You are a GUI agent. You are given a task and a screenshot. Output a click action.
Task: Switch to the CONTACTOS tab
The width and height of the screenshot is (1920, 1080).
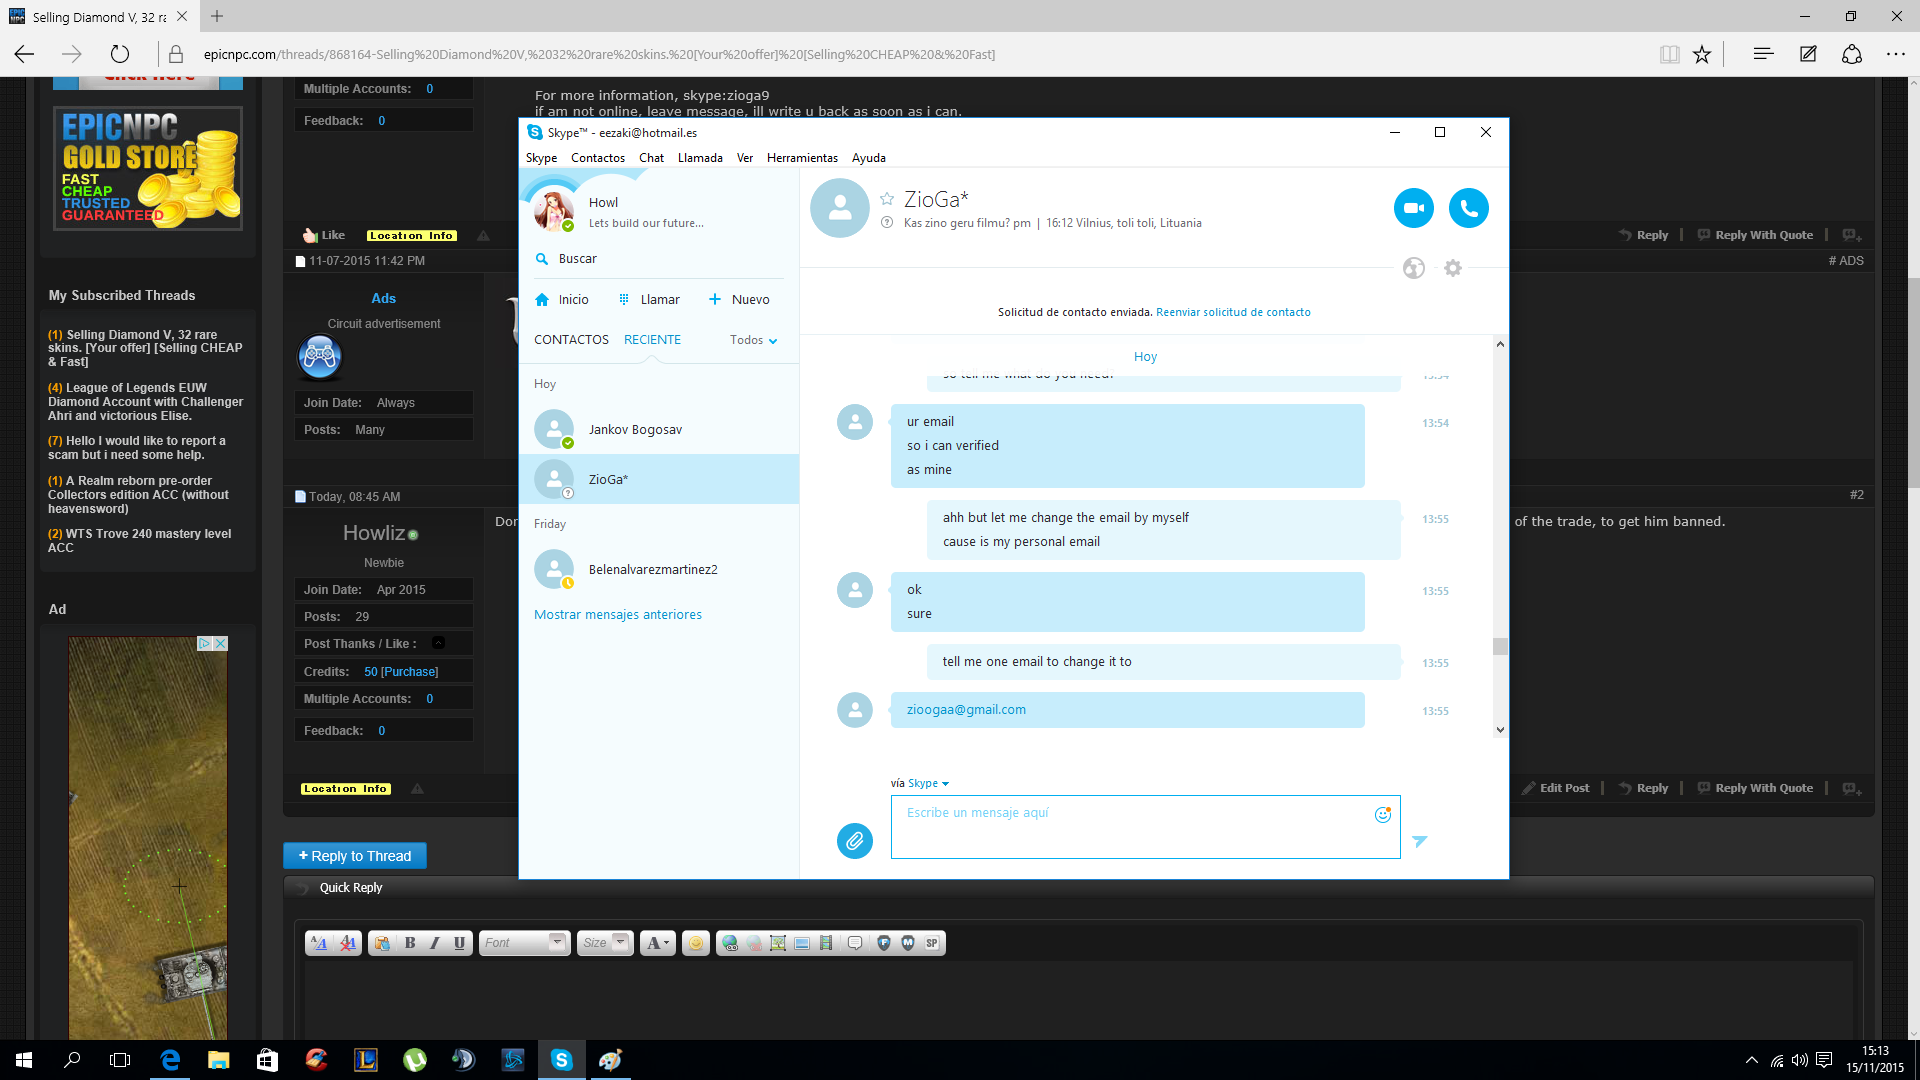(571, 340)
